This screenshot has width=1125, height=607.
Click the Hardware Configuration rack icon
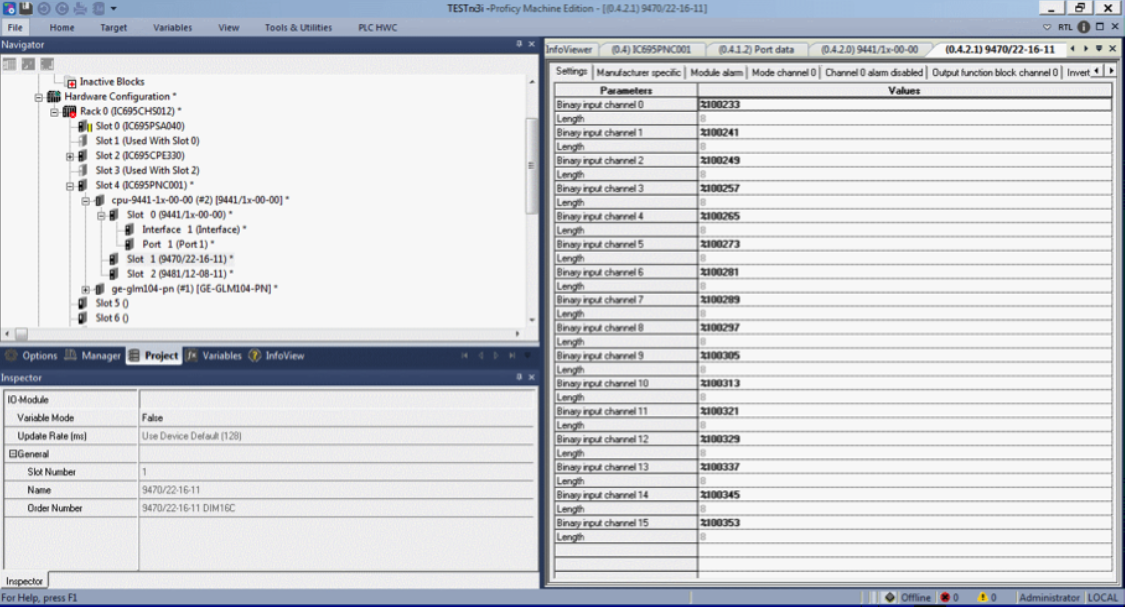pos(54,97)
